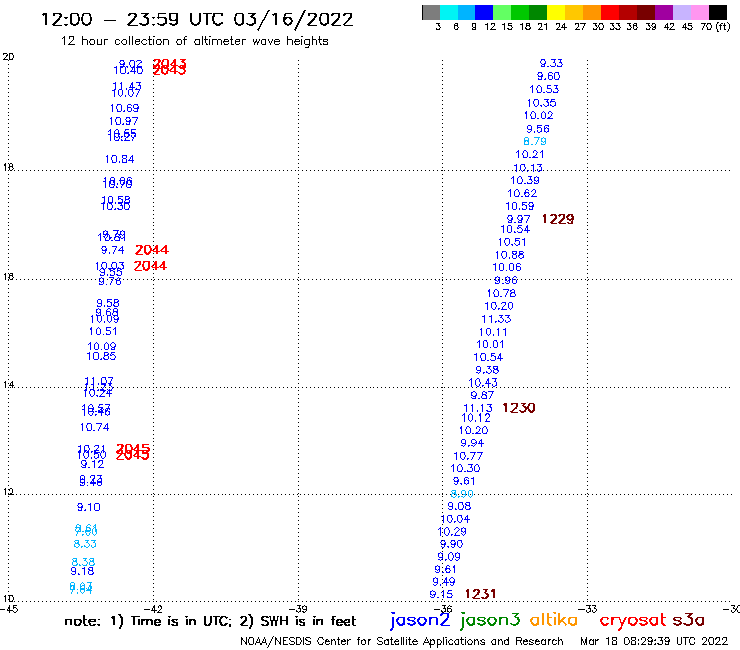Select the jason2 satellite legend label
This screenshot has height=650, width=740.
(x=420, y=621)
